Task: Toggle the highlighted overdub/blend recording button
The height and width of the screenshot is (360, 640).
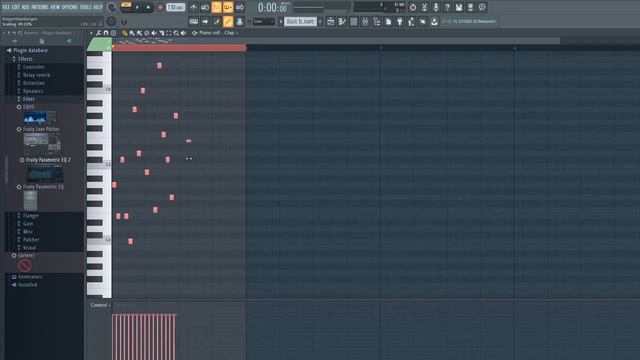Action: [x=228, y=7]
